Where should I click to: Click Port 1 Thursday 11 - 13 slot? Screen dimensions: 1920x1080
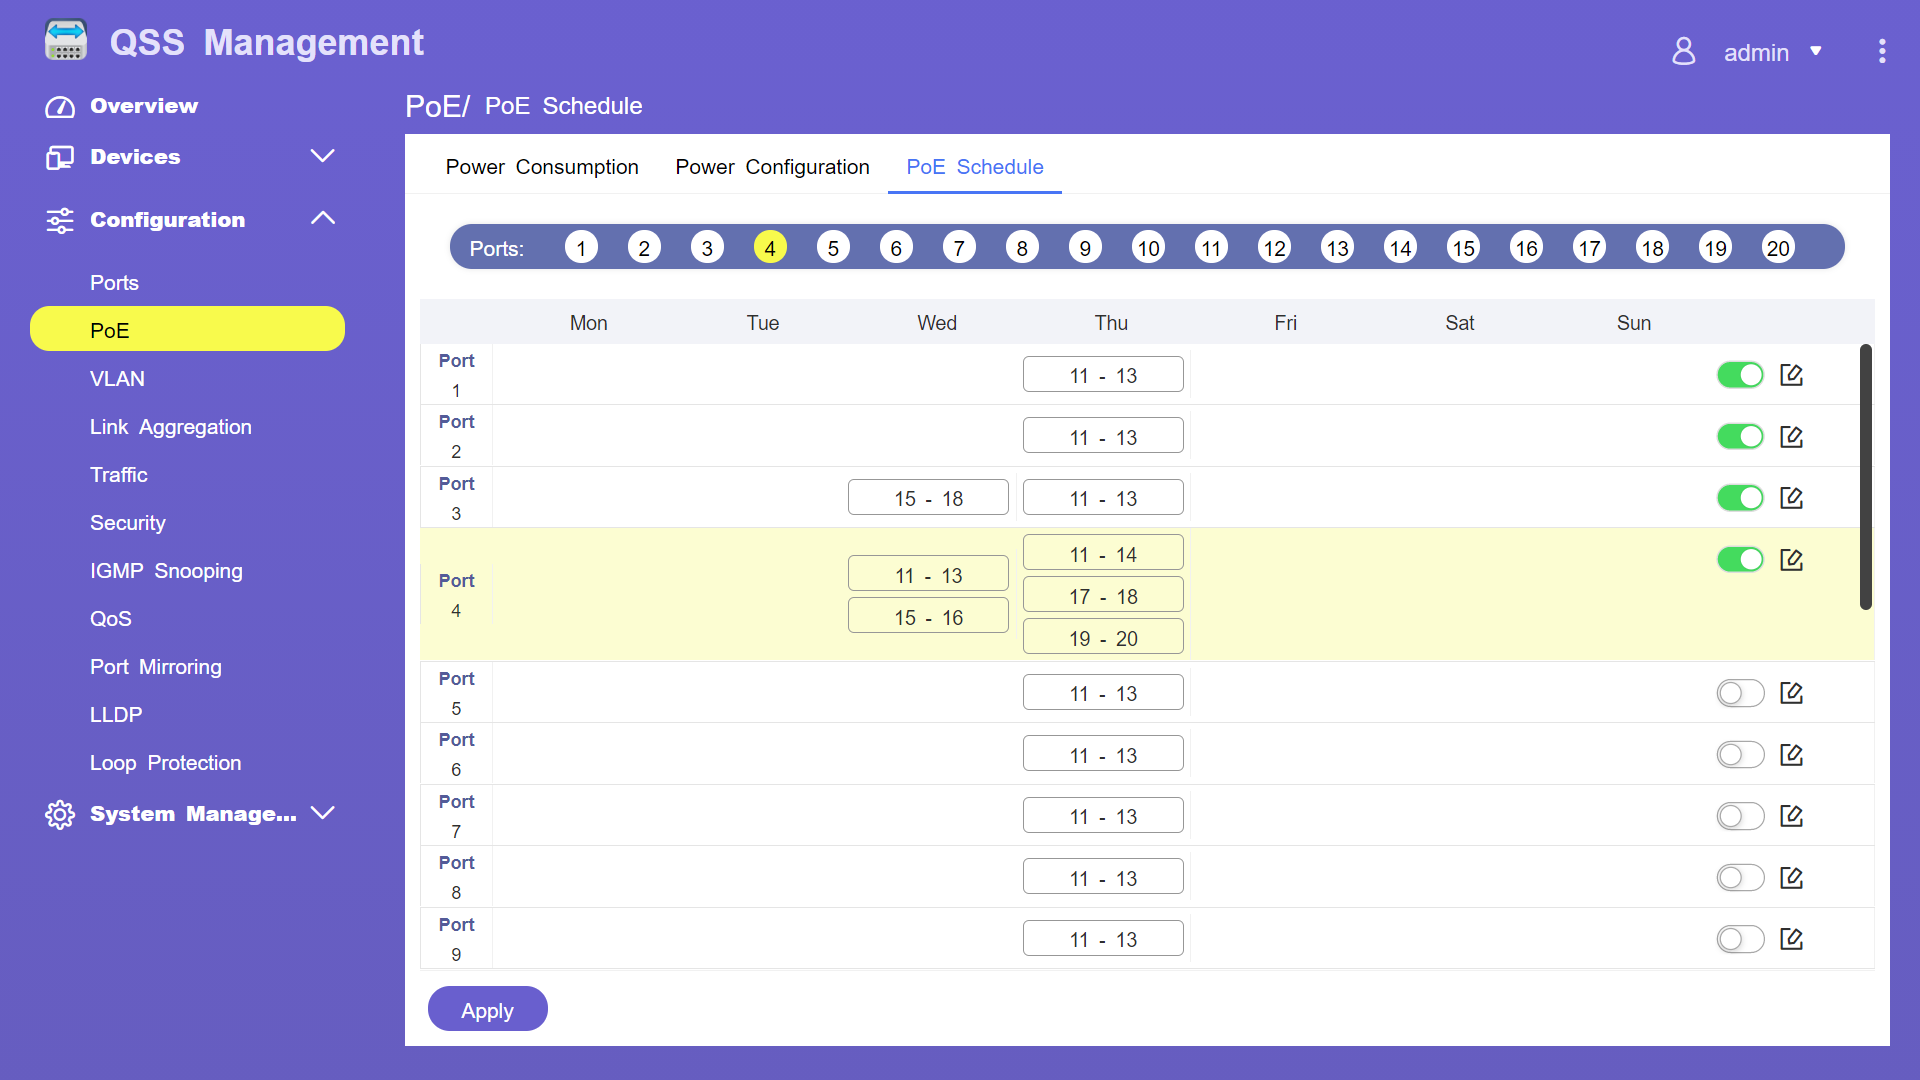pos(1103,375)
